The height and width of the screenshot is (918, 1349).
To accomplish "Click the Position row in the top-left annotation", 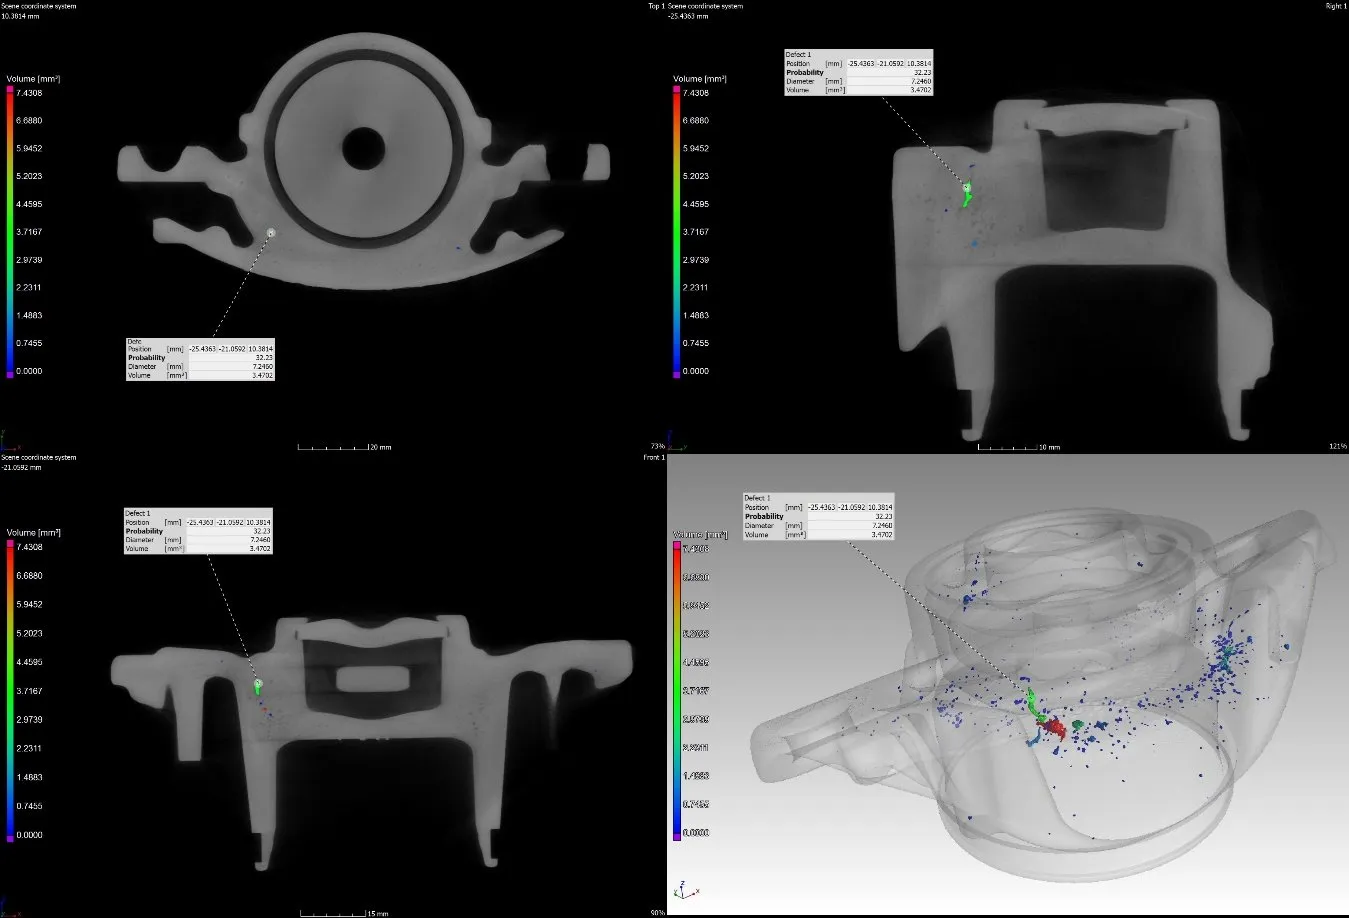I will 200,349.
